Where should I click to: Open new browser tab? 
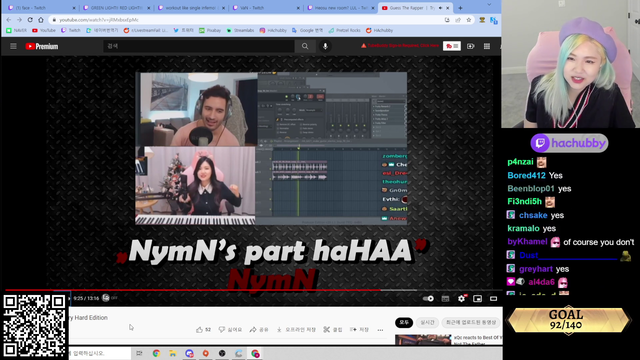tap(460, 8)
